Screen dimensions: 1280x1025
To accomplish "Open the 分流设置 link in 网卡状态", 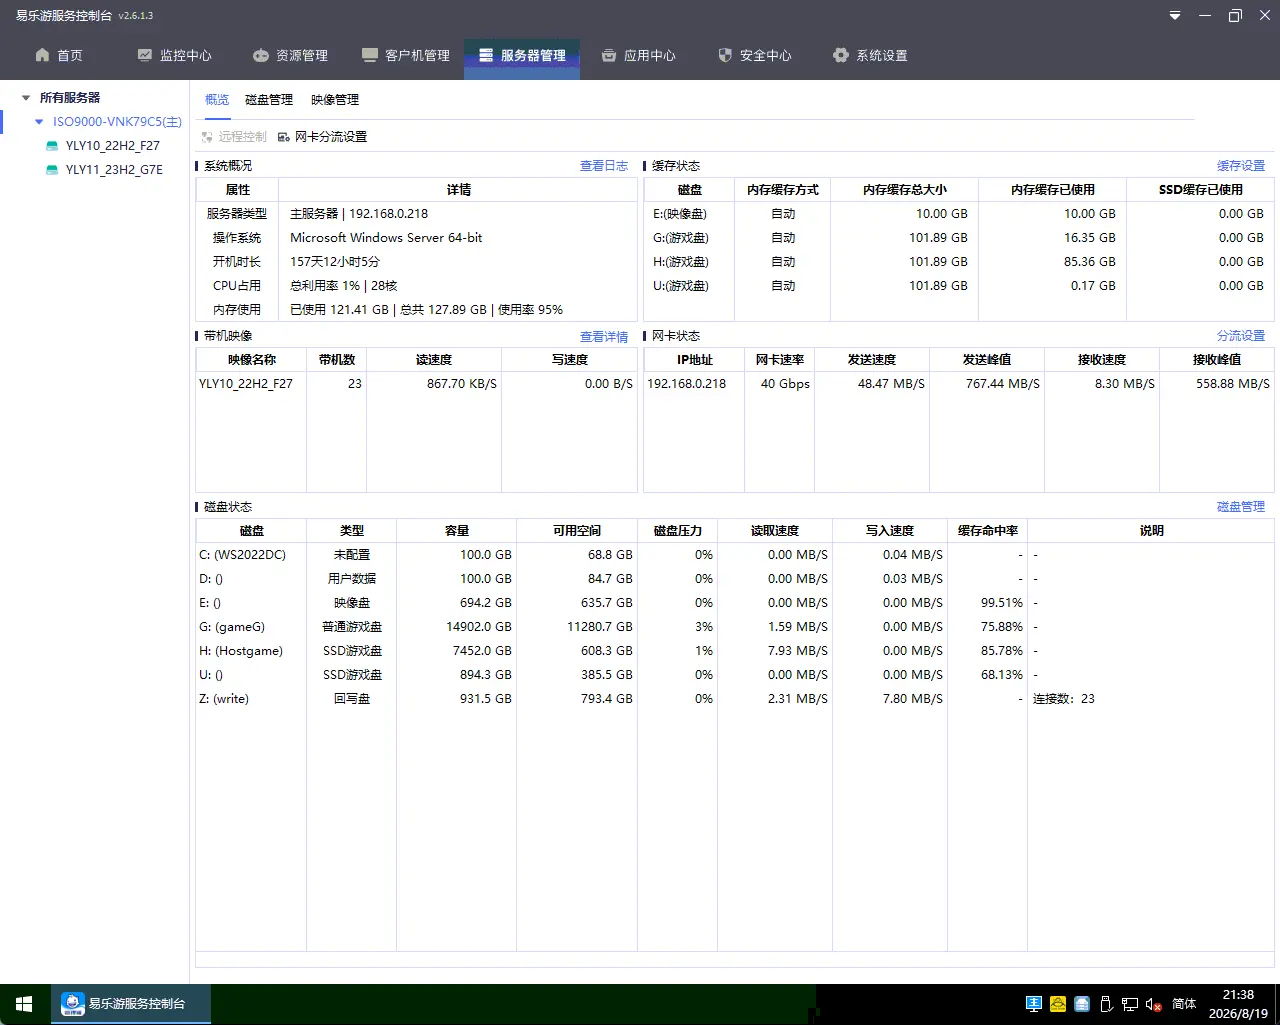I will coord(1241,336).
